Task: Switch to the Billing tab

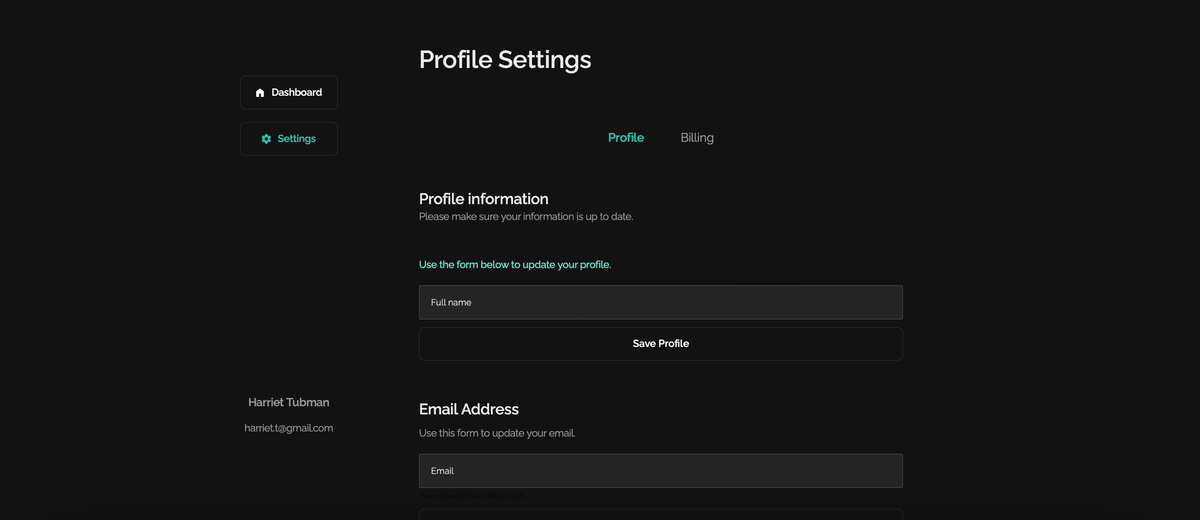Action: coord(697,138)
